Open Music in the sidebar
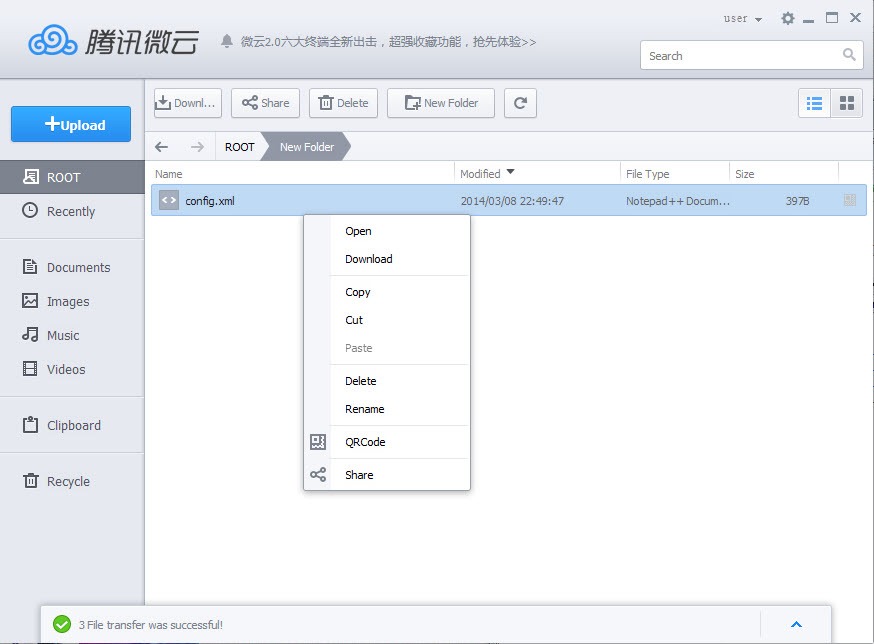 (72, 336)
